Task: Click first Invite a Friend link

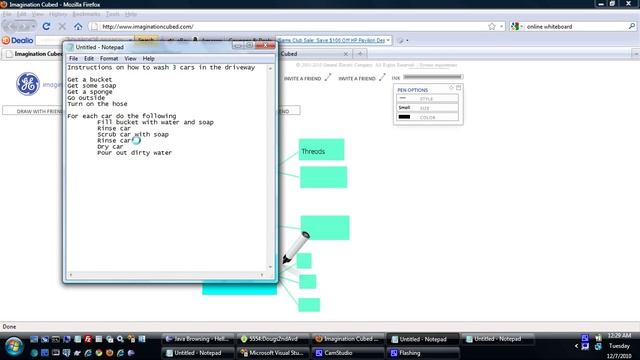Action: pyautogui.click(x=302, y=78)
